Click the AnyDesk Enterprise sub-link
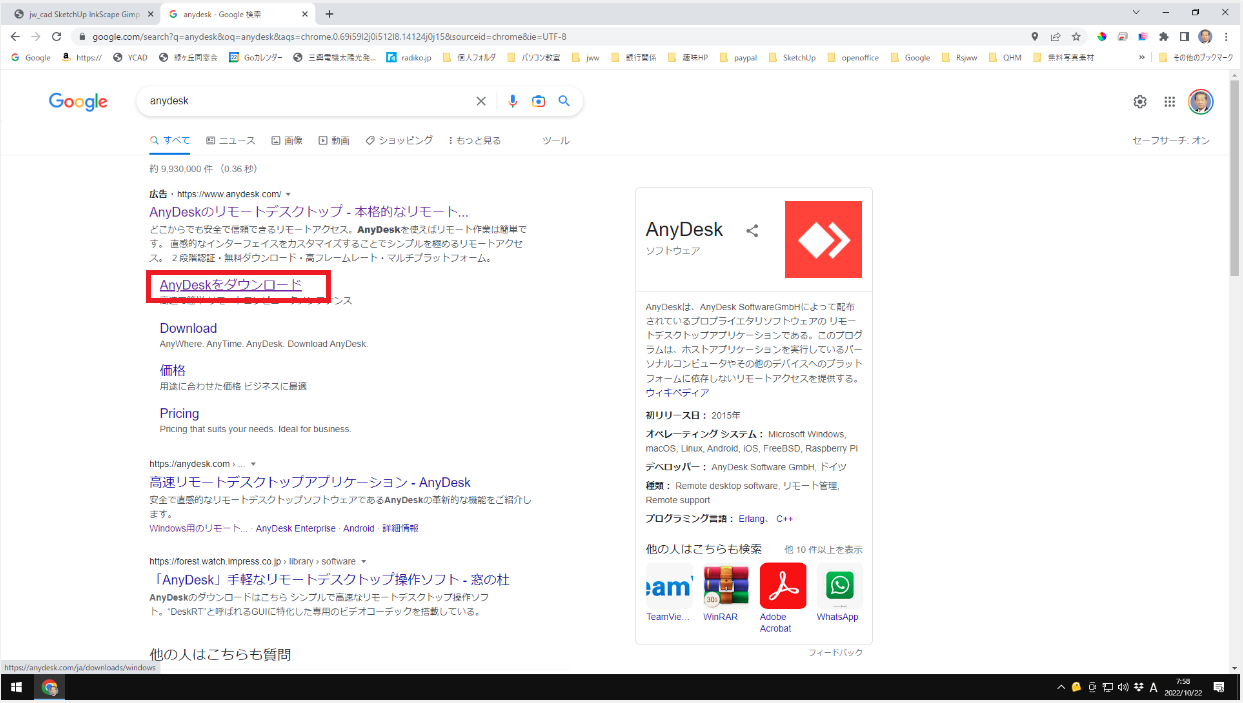This screenshot has height=703, width=1243. pos(295,528)
